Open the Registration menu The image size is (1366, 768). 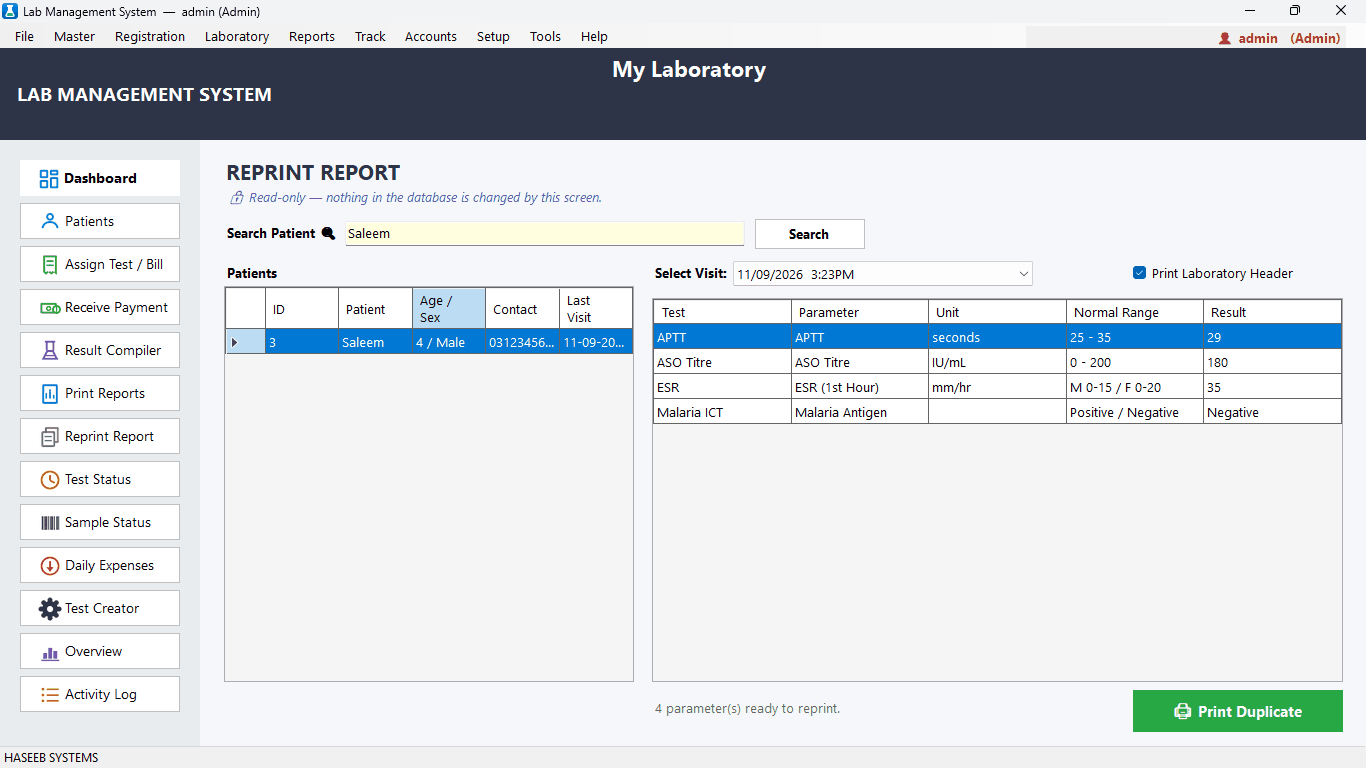150,36
